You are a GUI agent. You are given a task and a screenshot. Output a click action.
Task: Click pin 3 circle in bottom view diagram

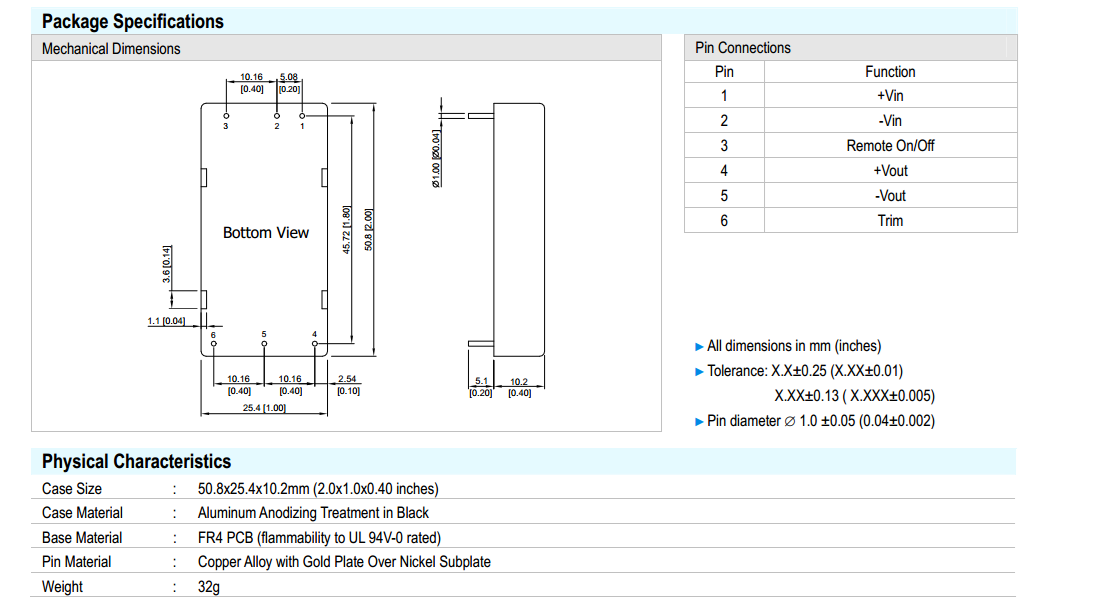[x=226, y=116]
